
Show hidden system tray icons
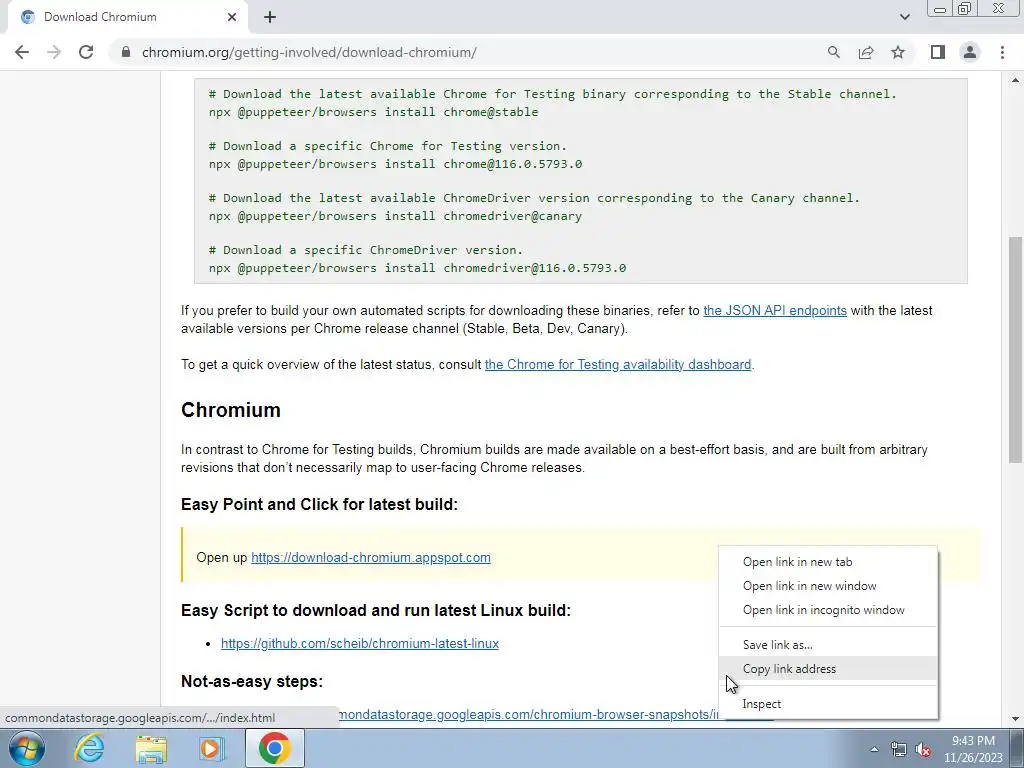(x=874, y=749)
